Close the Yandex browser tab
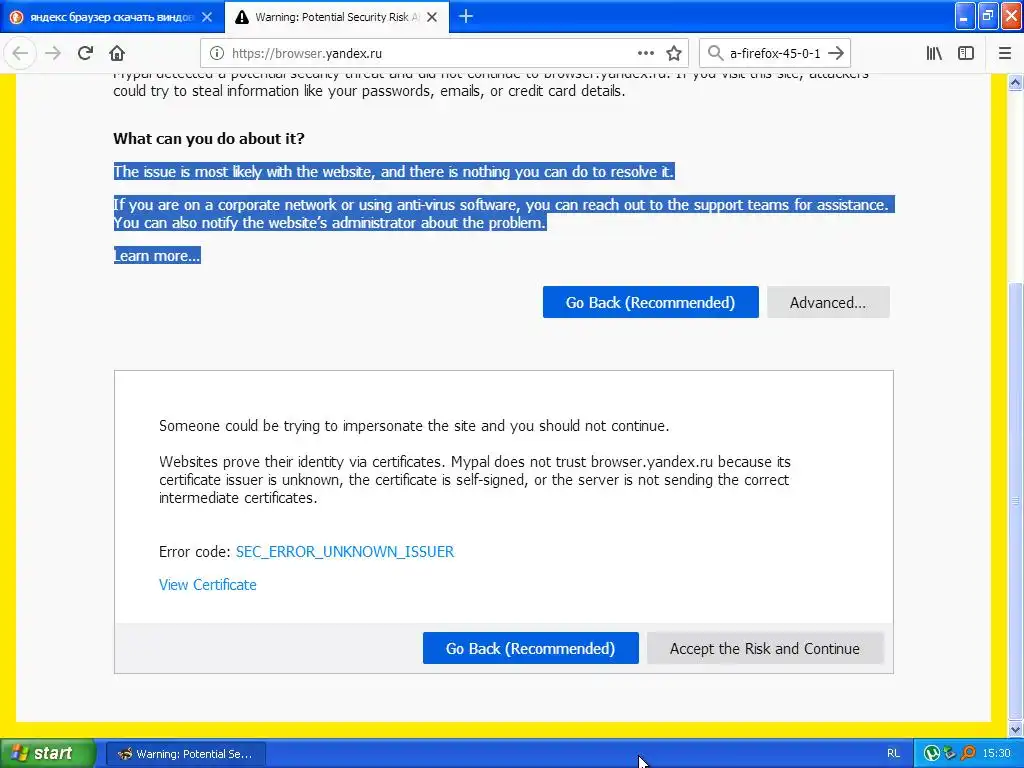 [207, 17]
